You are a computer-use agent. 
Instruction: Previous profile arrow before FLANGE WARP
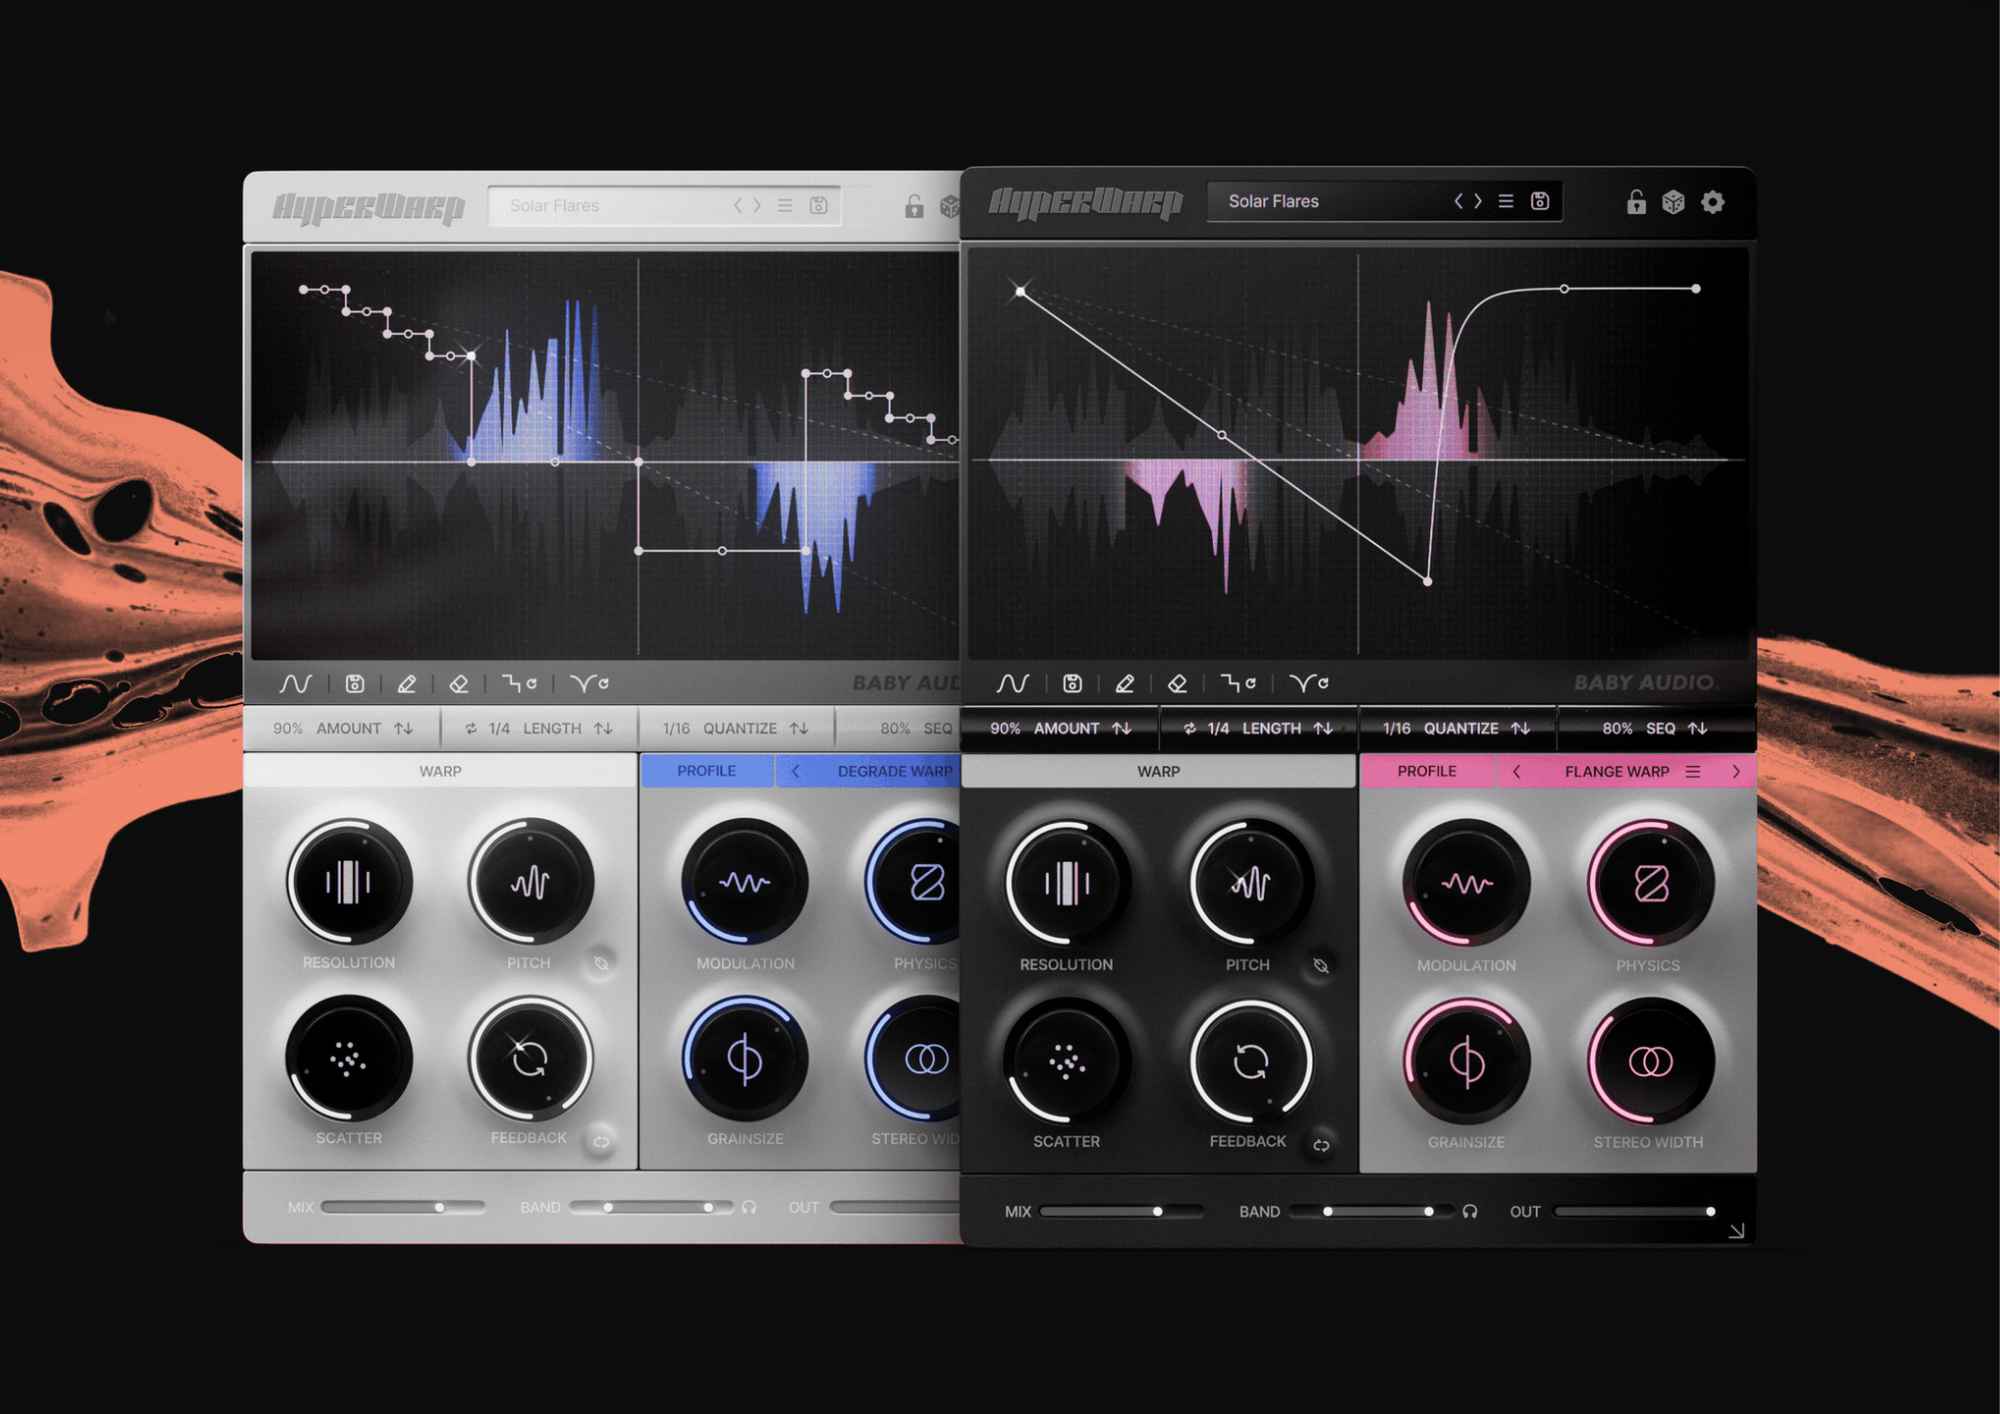pos(1517,771)
